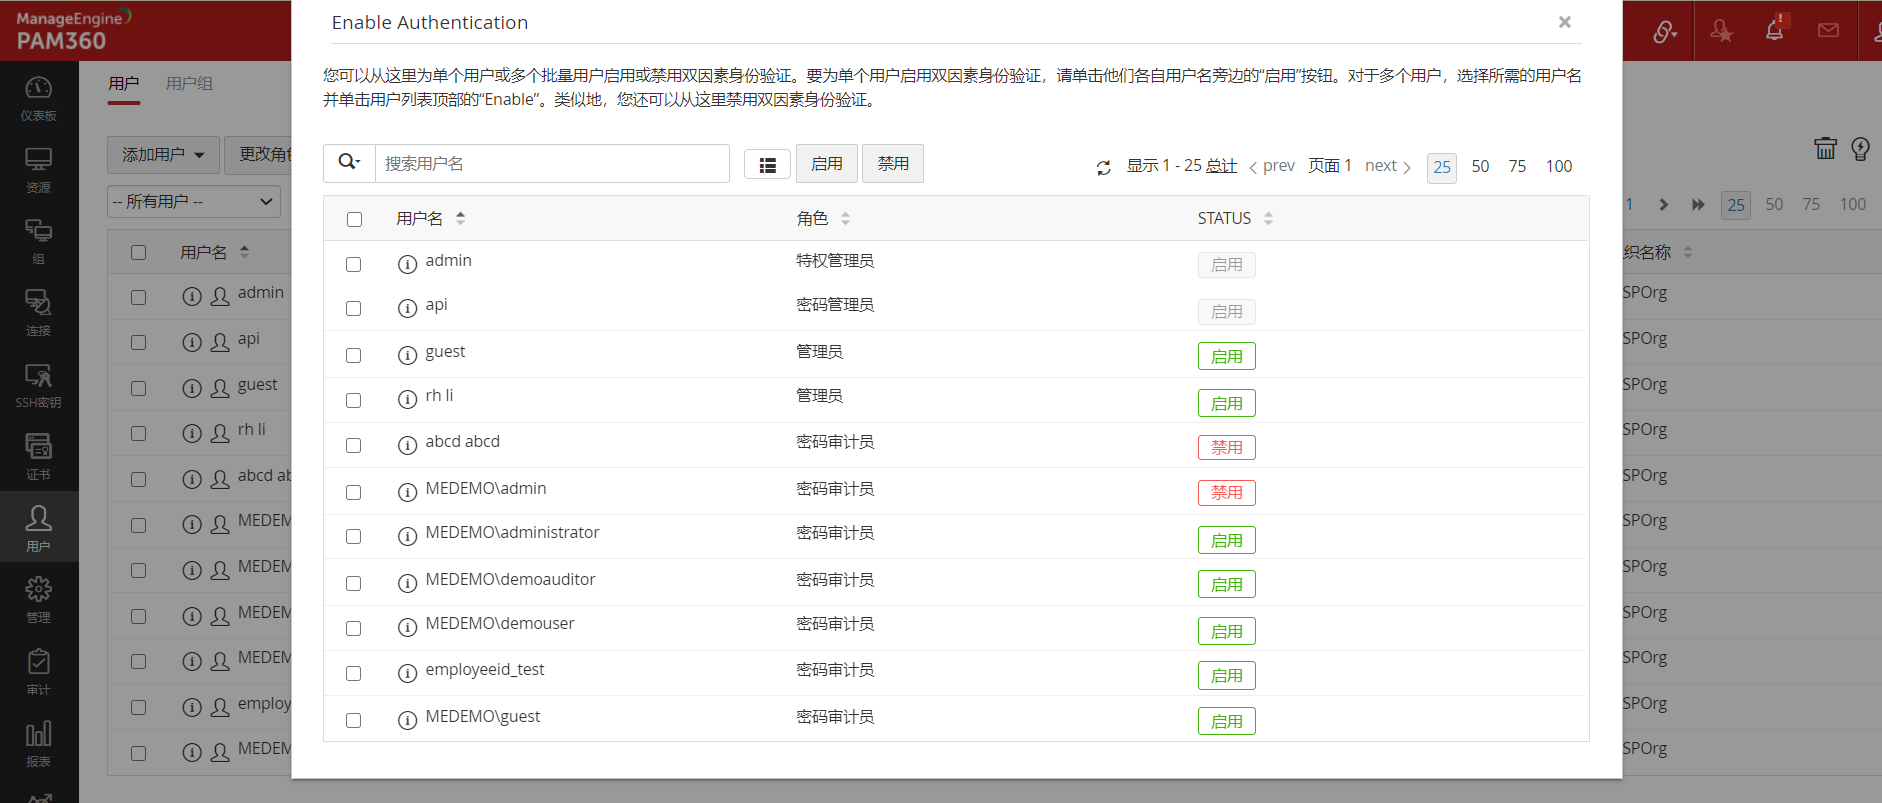Click the info icon beside guest in the dialog

pyautogui.click(x=407, y=355)
